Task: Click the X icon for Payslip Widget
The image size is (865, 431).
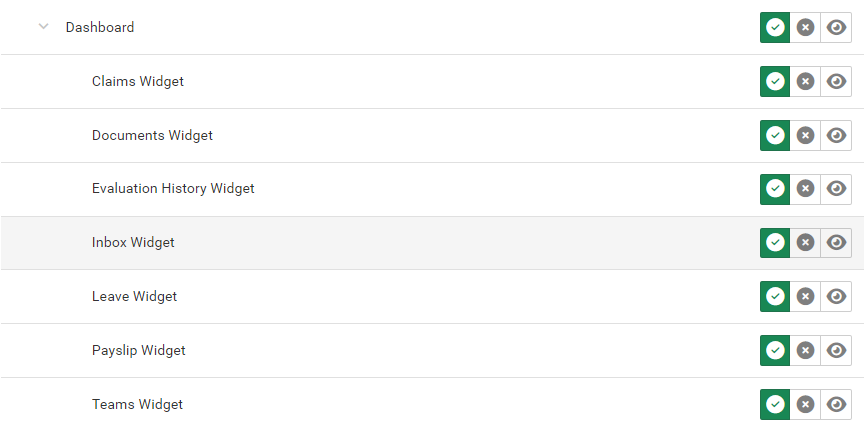Action: [805, 350]
